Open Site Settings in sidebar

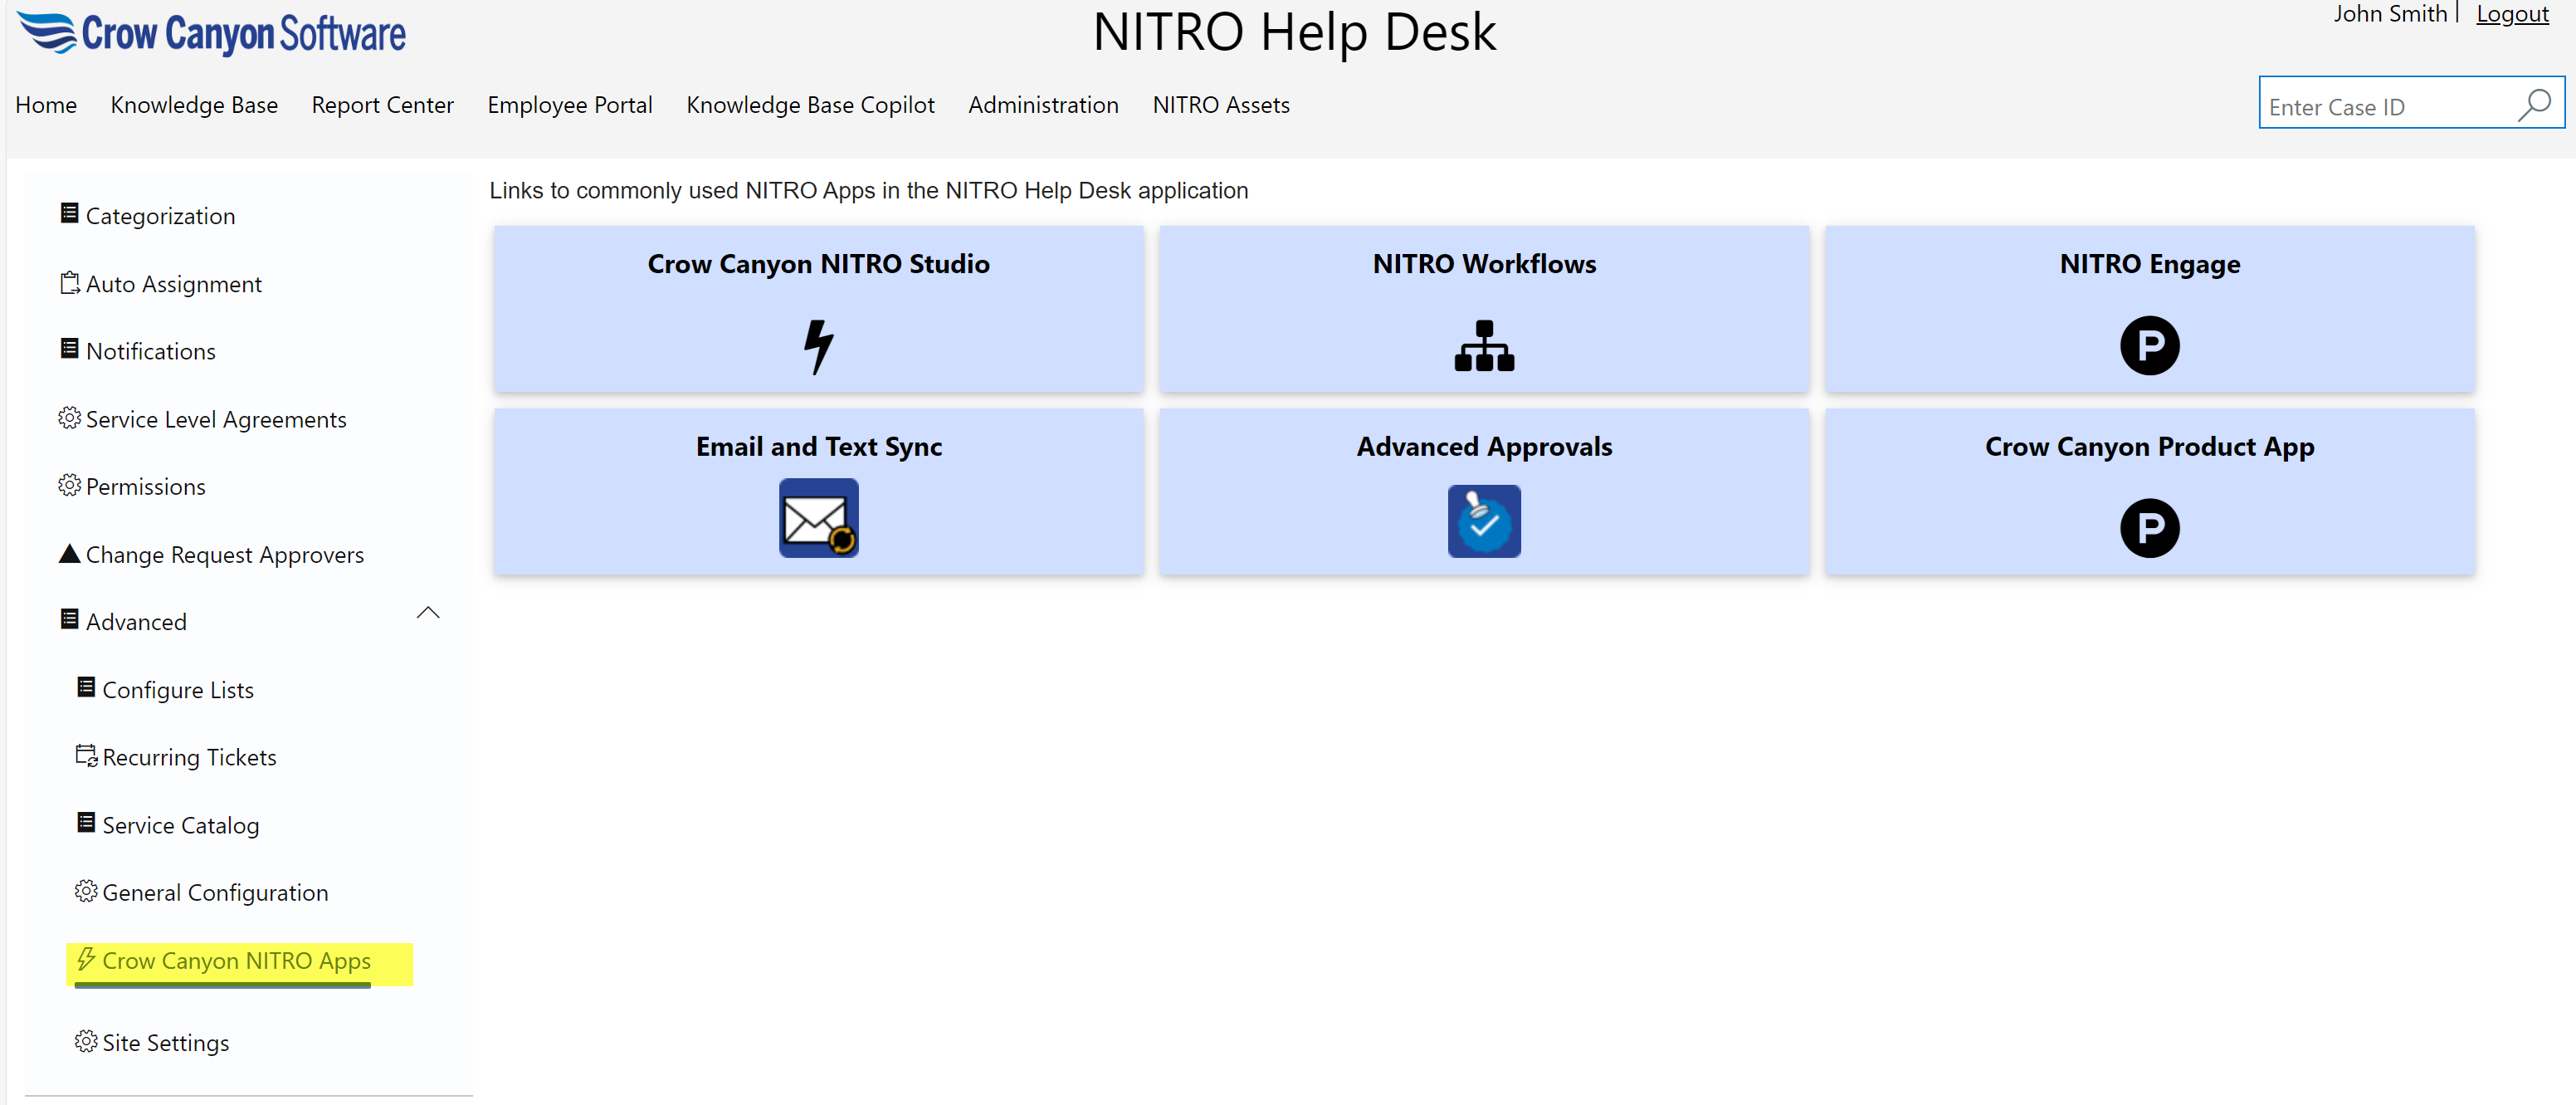click(165, 1042)
